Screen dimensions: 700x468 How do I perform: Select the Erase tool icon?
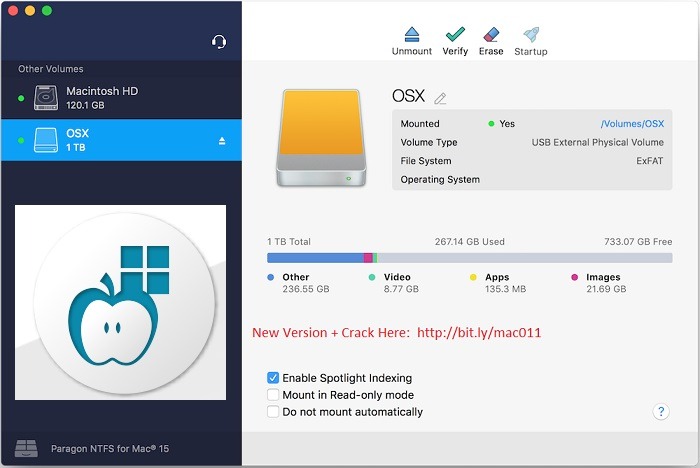pos(491,34)
